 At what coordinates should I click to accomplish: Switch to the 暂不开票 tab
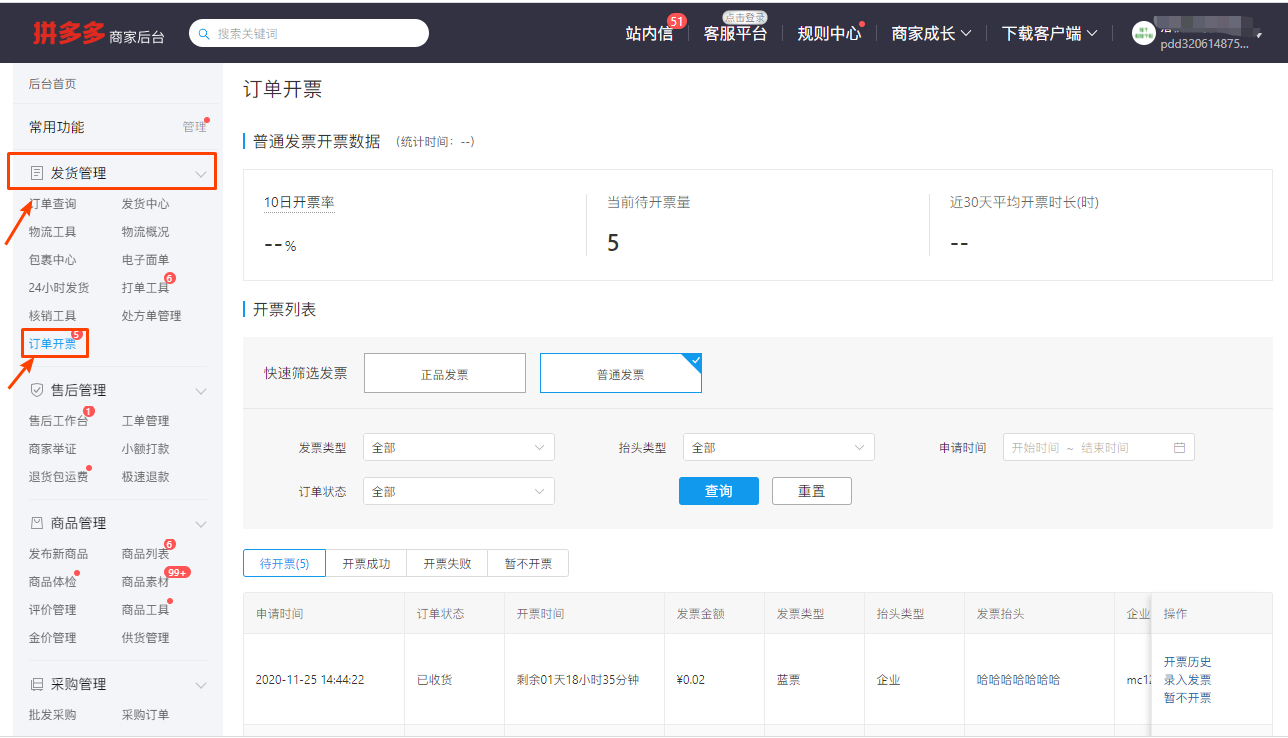(x=528, y=564)
